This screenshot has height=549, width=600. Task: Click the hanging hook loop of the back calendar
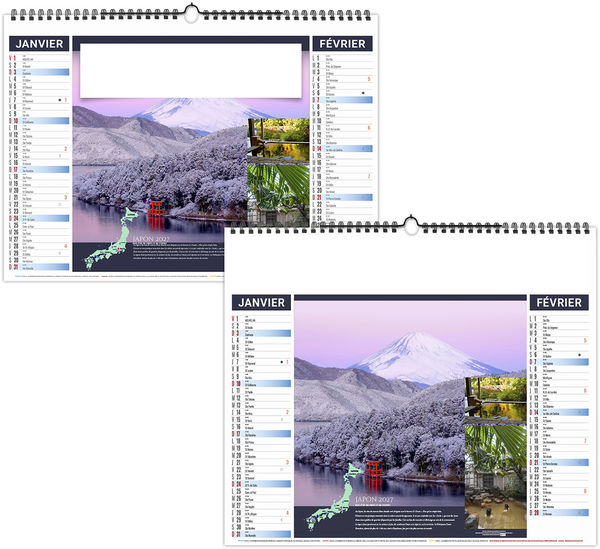[x=191, y=14]
